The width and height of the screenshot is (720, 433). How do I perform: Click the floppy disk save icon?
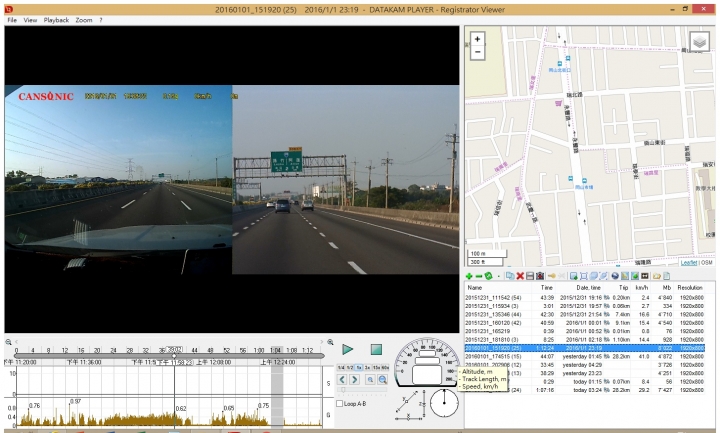[x=530, y=276]
